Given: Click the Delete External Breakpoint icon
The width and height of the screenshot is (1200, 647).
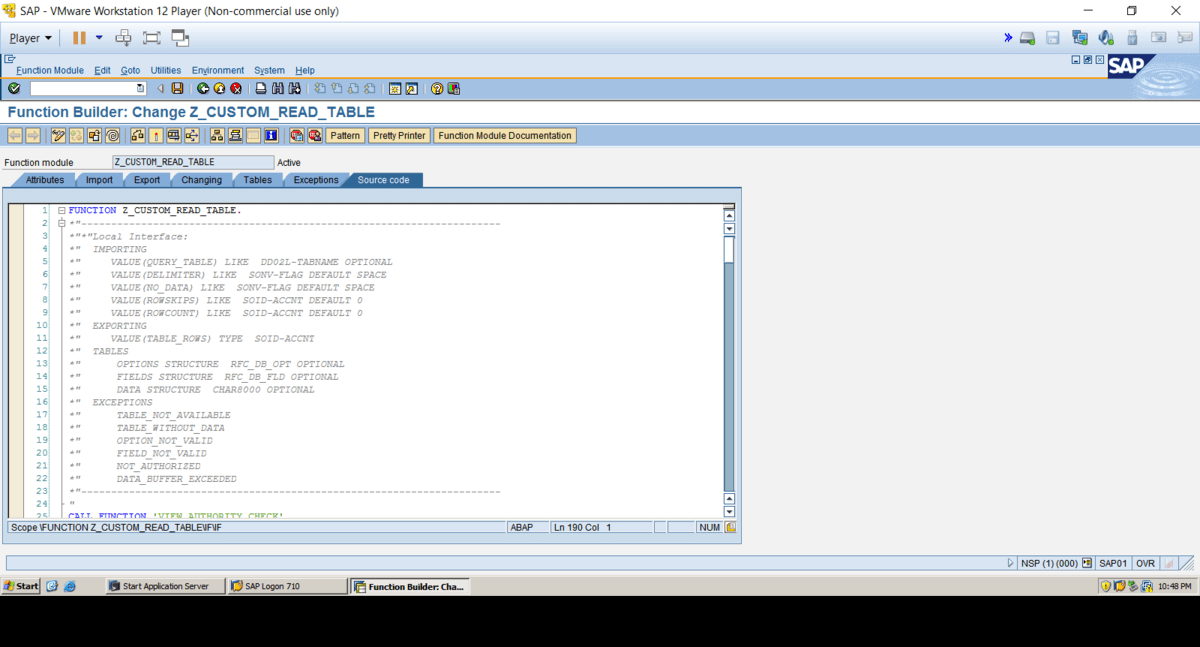Looking at the screenshot, I should point(315,136).
